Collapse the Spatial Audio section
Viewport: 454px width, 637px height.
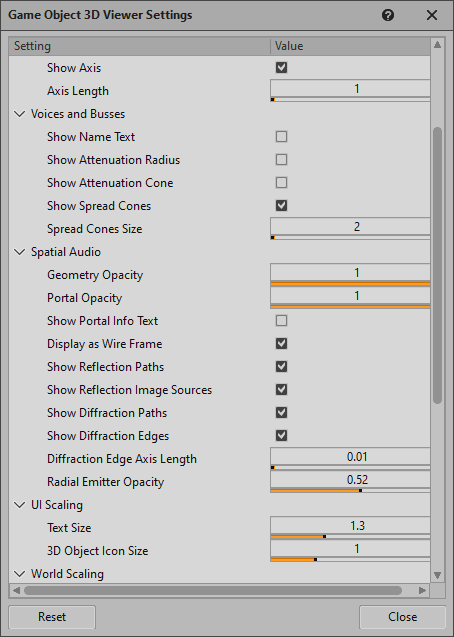(19, 252)
